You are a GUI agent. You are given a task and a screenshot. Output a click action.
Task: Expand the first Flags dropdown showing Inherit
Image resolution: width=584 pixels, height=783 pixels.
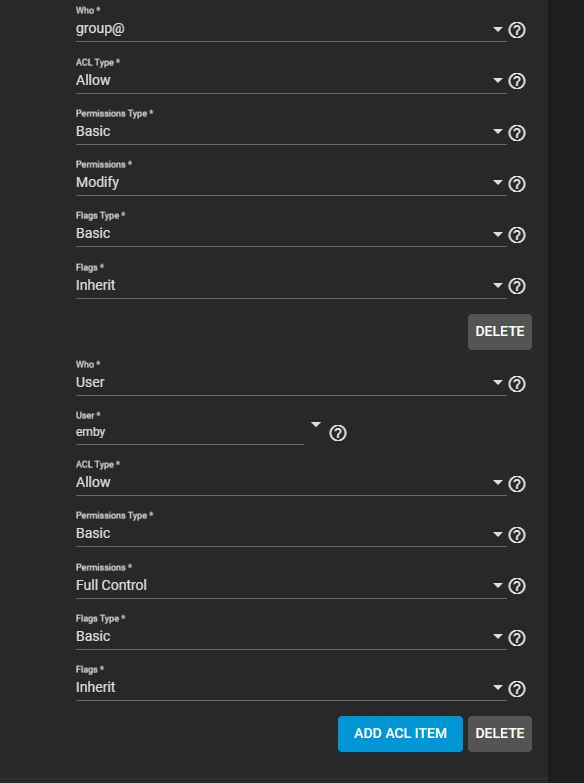(291, 285)
